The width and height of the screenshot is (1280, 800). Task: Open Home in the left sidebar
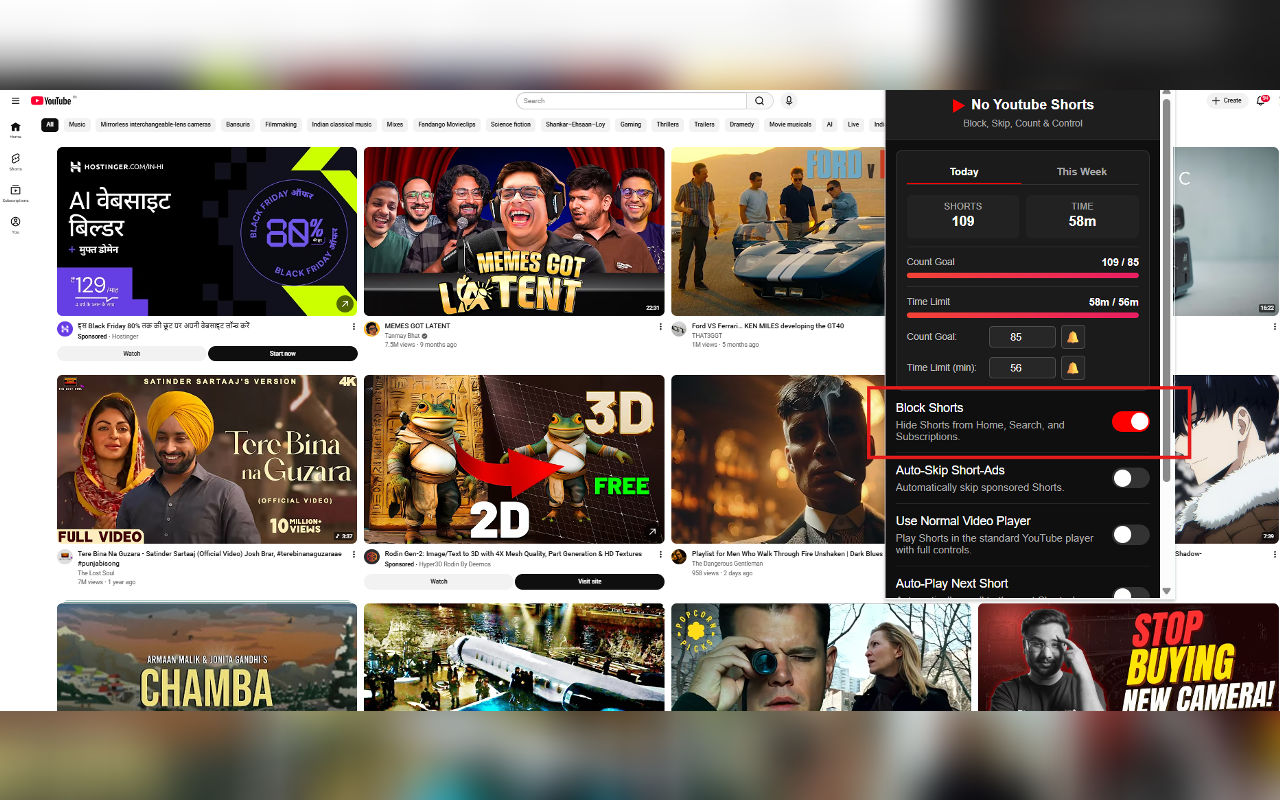pyautogui.click(x=15, y=130)
